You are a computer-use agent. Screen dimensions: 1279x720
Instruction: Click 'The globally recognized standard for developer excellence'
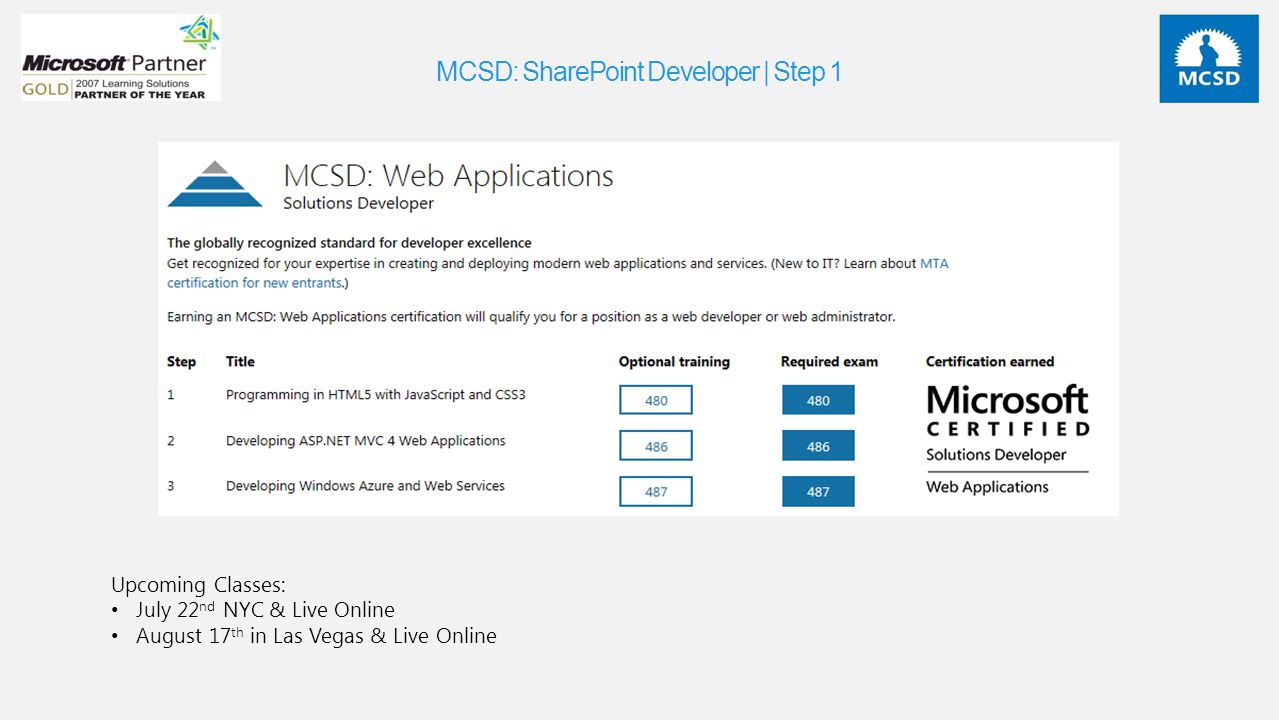pos(349,243)
